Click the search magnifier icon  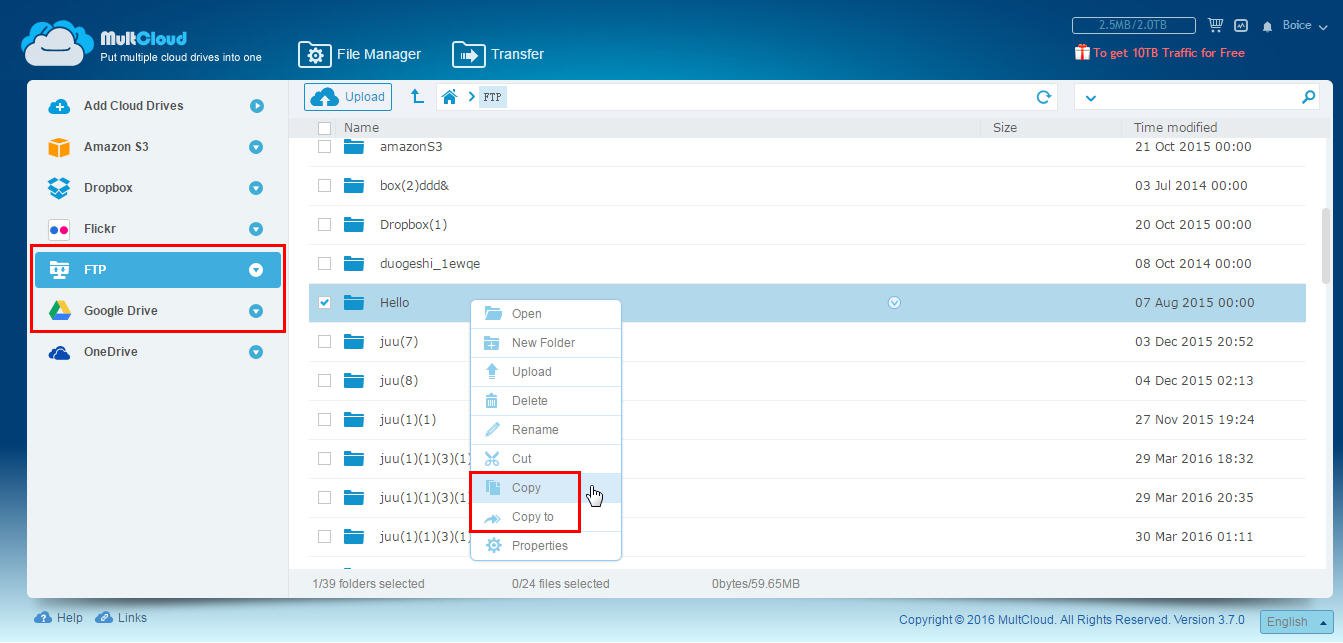pos(1309,97)
